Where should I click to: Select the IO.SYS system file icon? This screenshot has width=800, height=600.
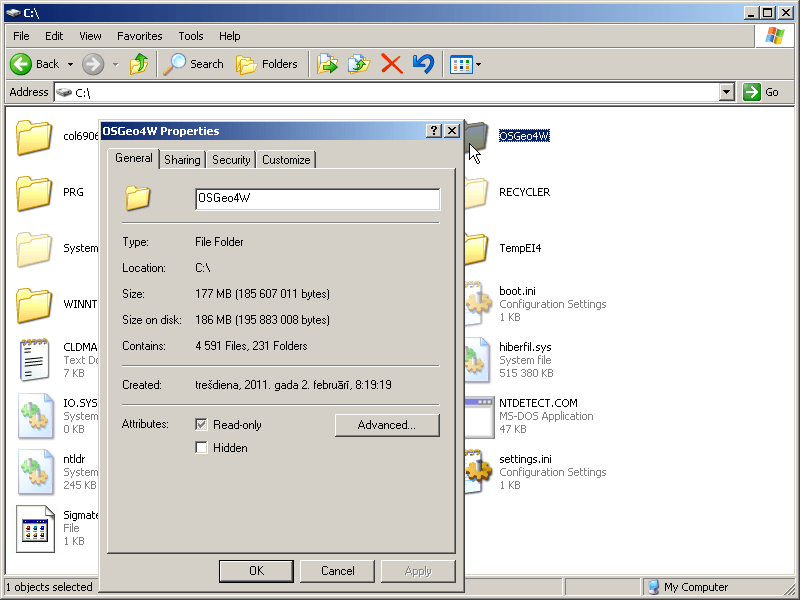pyautogui.click(x=35, y=416)
